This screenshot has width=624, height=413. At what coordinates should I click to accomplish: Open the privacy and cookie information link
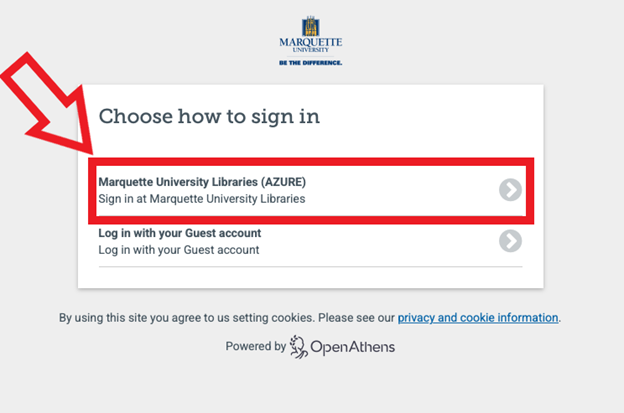tap(477, 318)
